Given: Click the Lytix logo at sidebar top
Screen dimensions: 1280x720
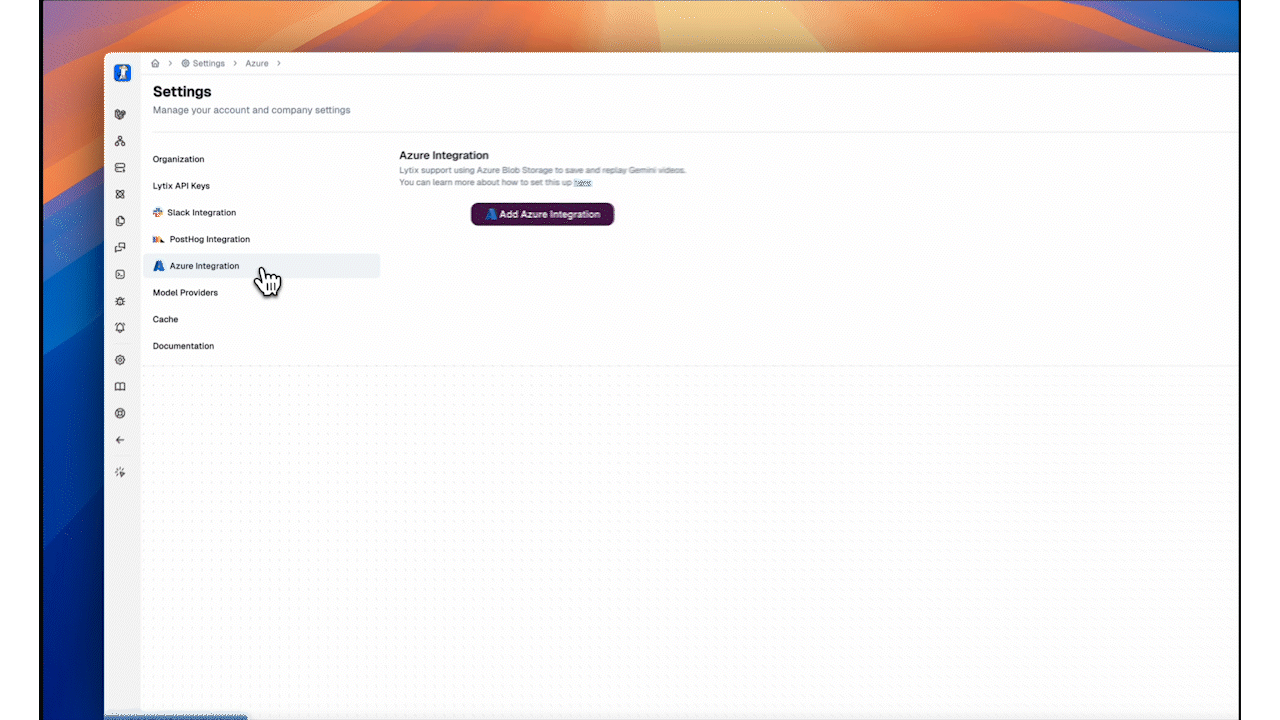Looking at the screenshot, I should click(122, 73).
